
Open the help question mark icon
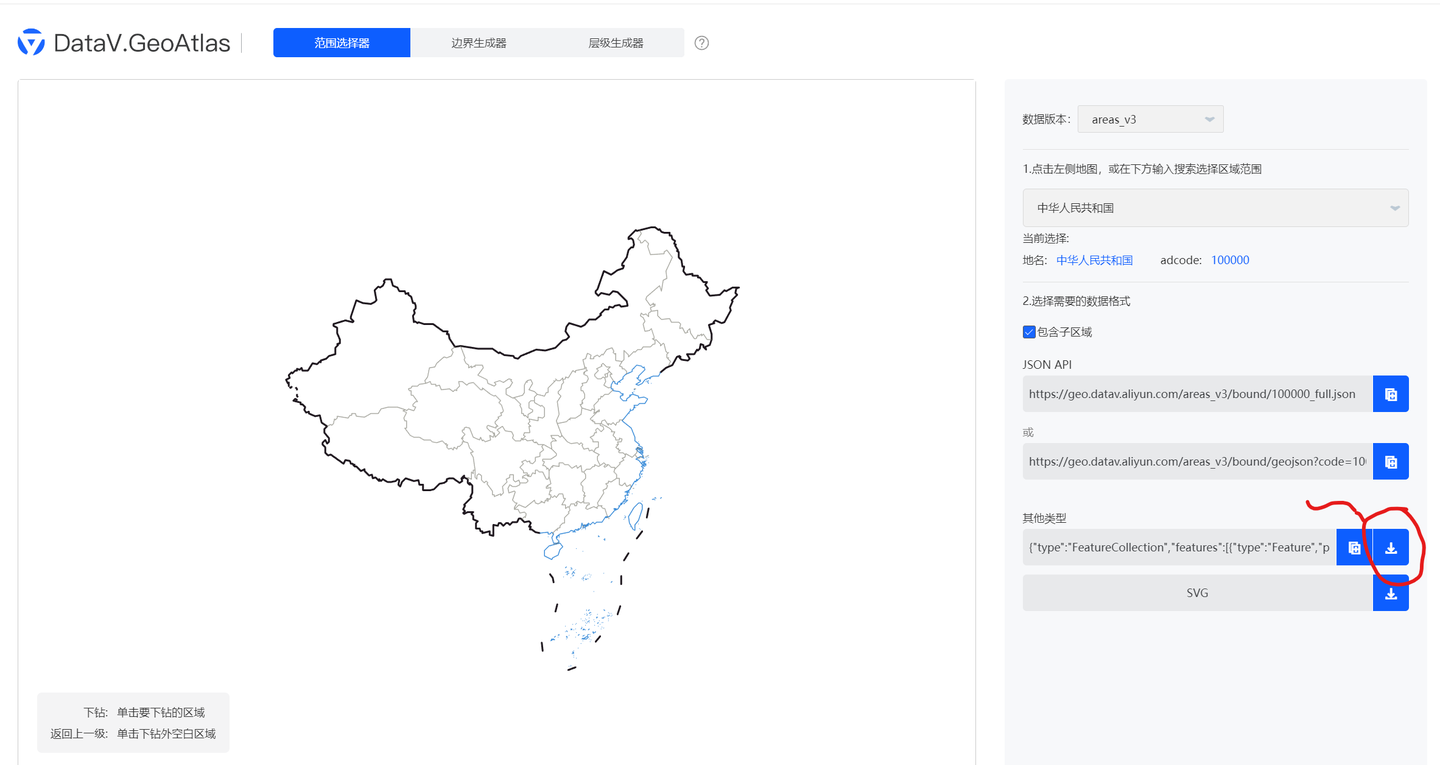pos(701,42)
